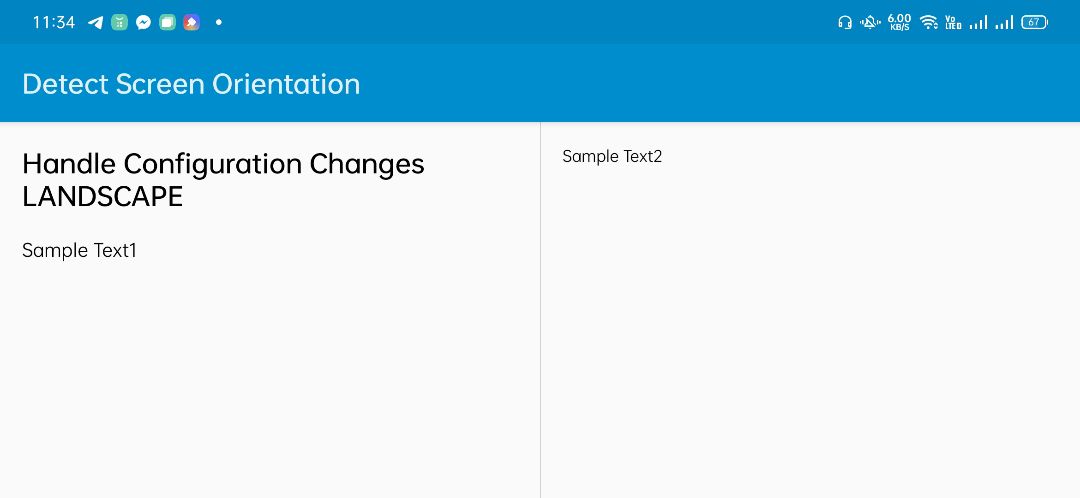Tap the Detect Screen Orientation title

[191, 84]
